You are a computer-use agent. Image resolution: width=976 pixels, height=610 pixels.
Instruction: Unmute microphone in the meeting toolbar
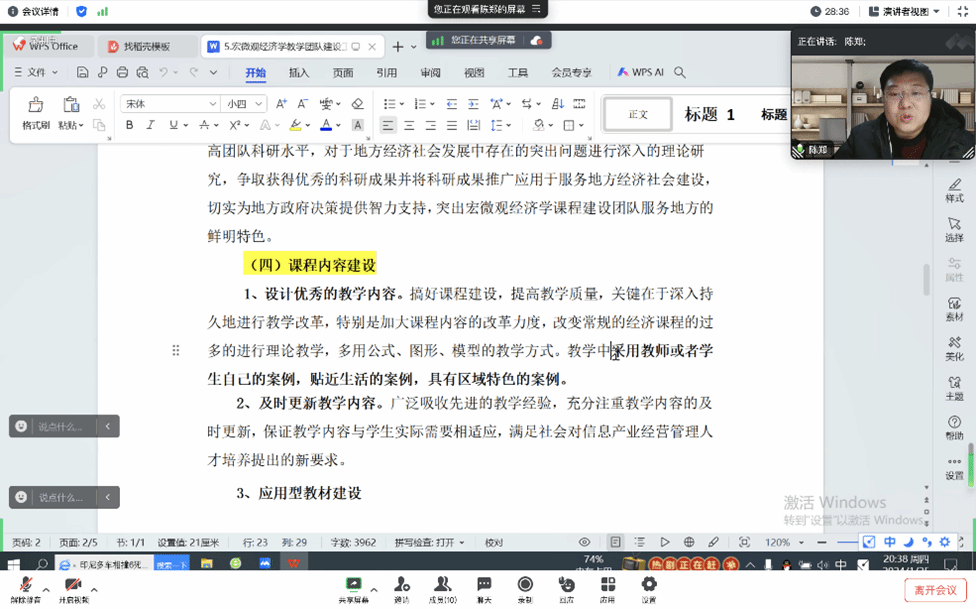click(x=26, y=588)
